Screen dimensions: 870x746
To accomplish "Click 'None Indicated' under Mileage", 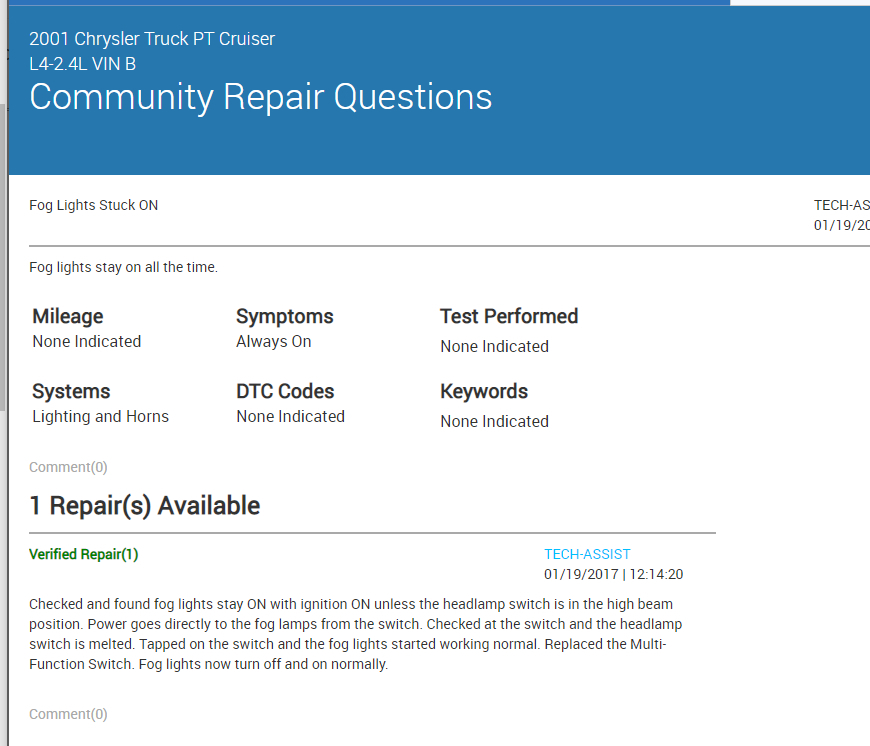I will 87,341.
